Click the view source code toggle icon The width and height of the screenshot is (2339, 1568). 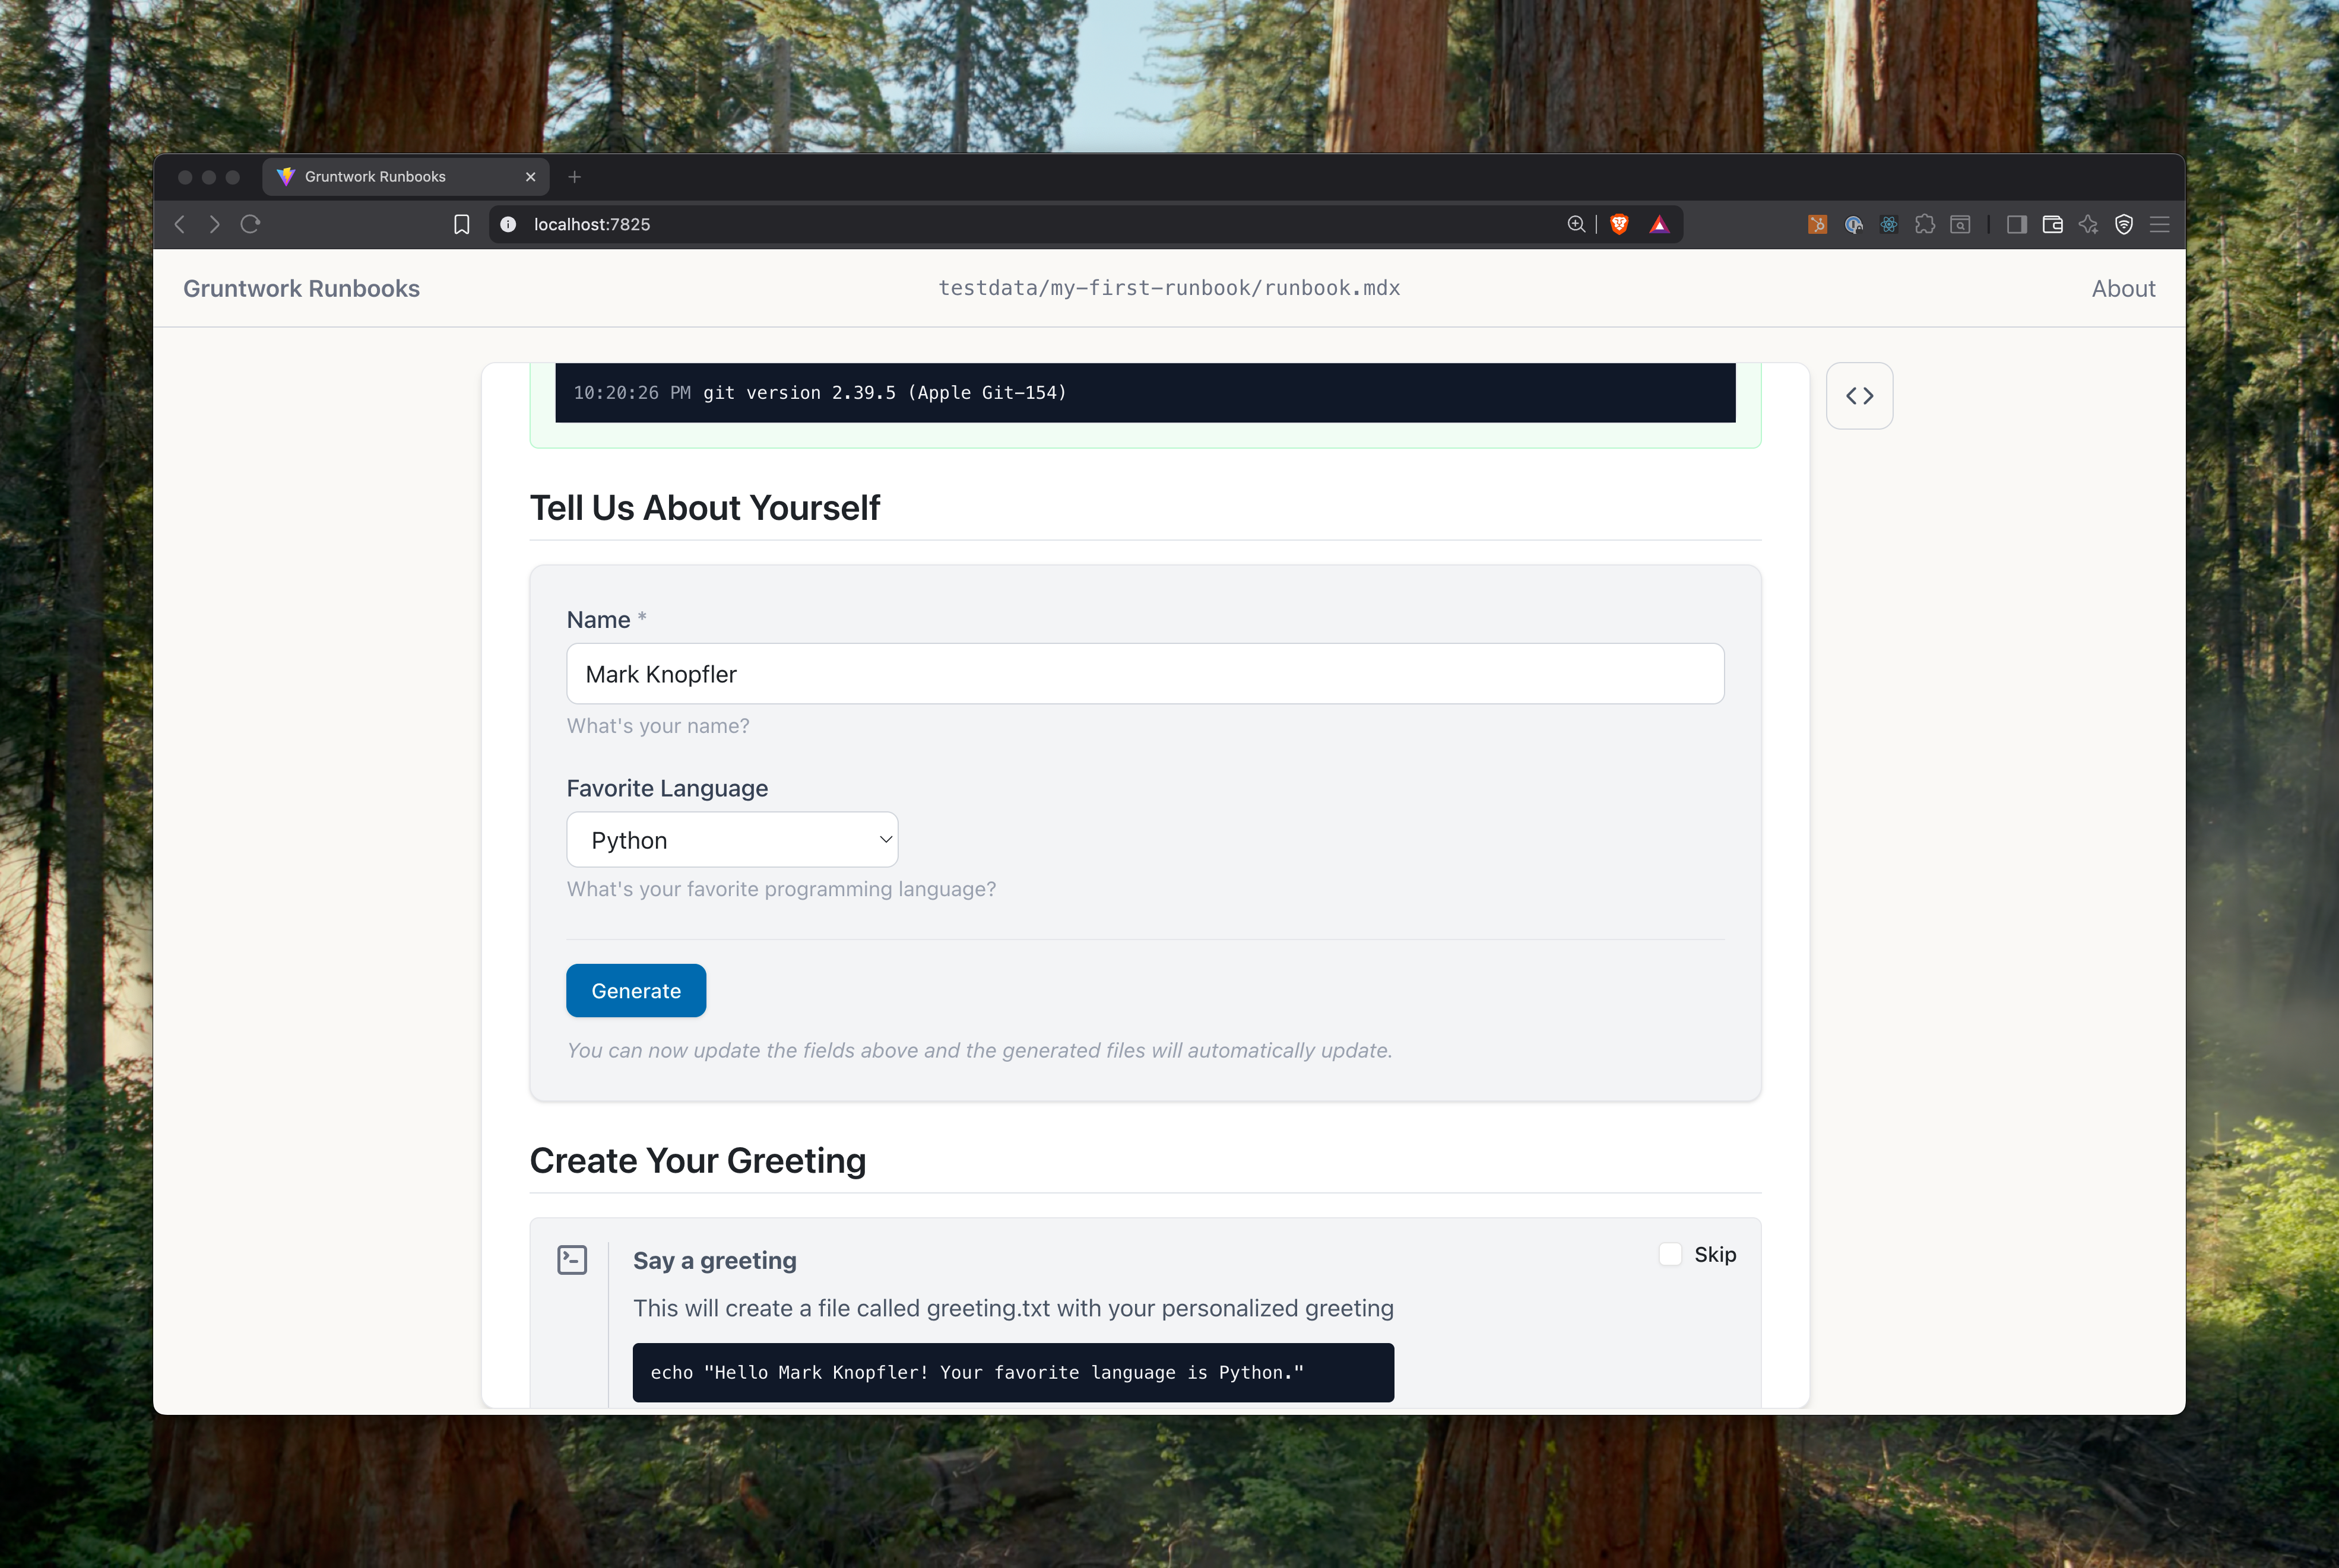[x=1859, y=396]
